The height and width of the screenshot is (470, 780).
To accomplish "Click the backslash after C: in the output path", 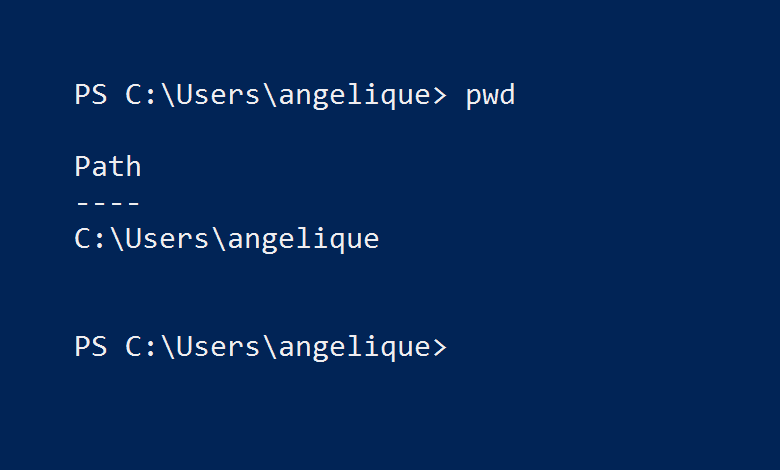I will point(117,239).
